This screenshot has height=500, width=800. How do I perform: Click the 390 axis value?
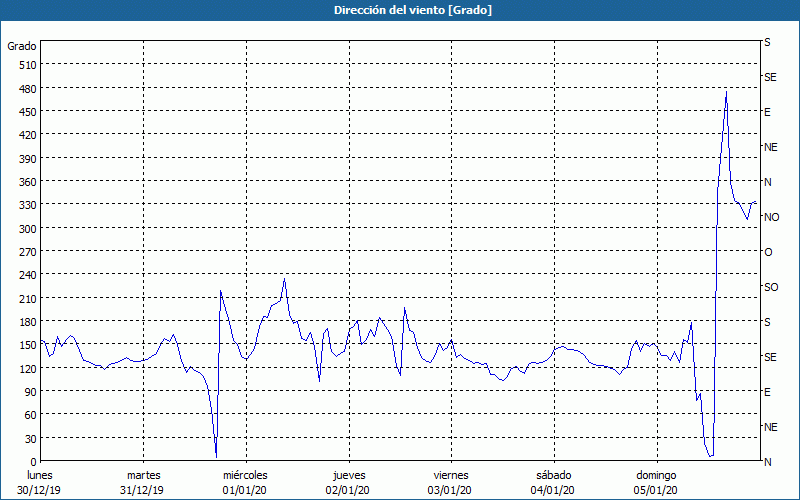[x=28, y=159]
